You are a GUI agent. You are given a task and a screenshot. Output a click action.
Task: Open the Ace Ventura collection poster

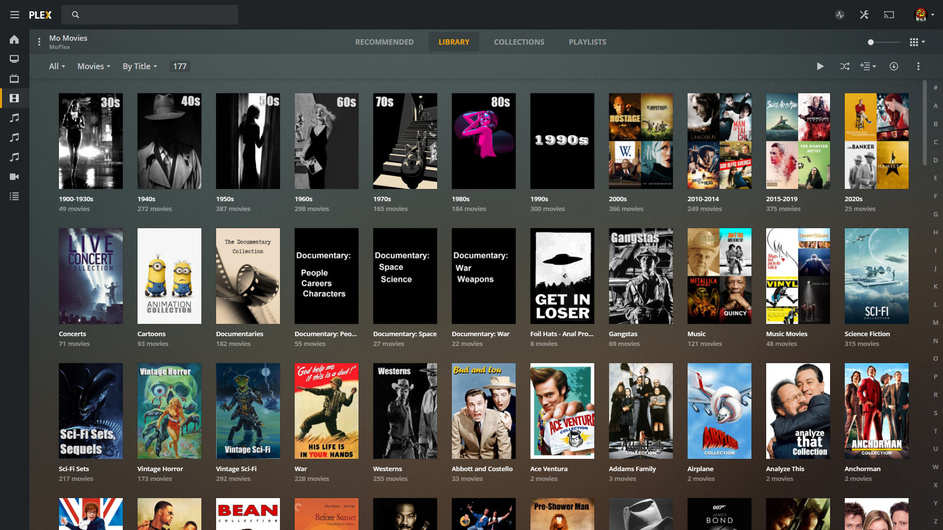[x=562, y=411]
